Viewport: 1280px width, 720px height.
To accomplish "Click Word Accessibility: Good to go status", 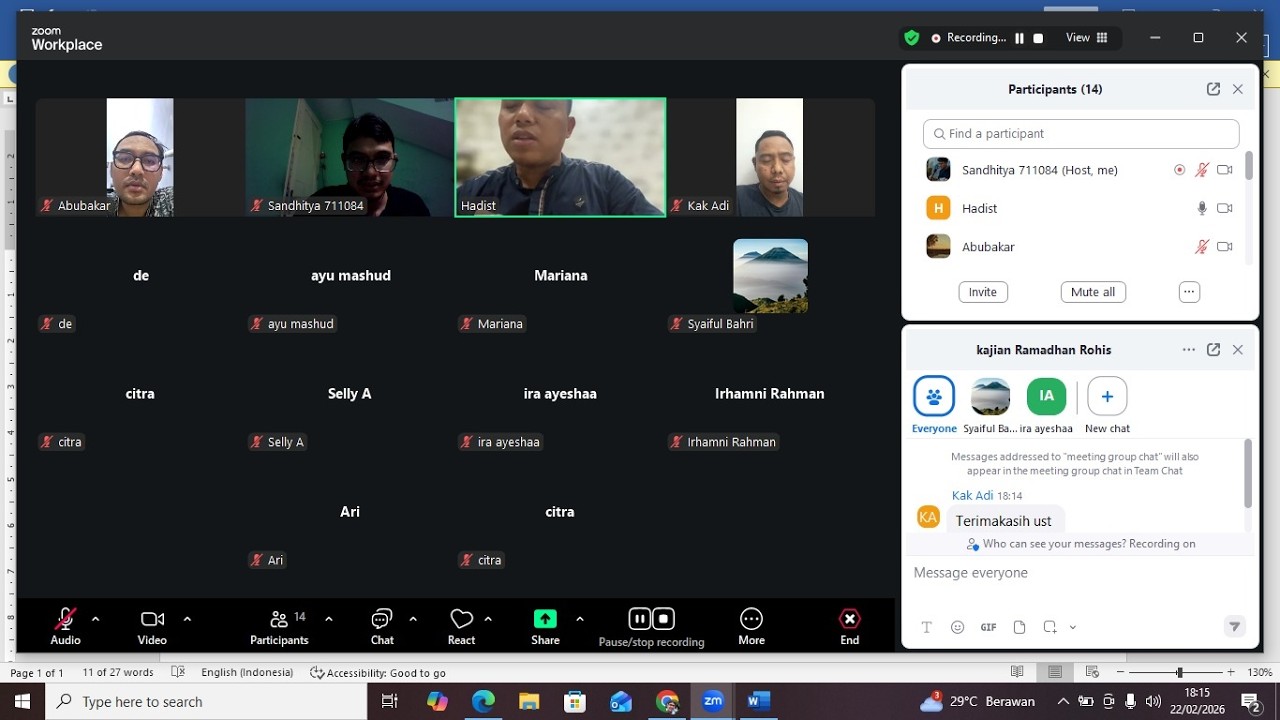I will click(378, 673).
